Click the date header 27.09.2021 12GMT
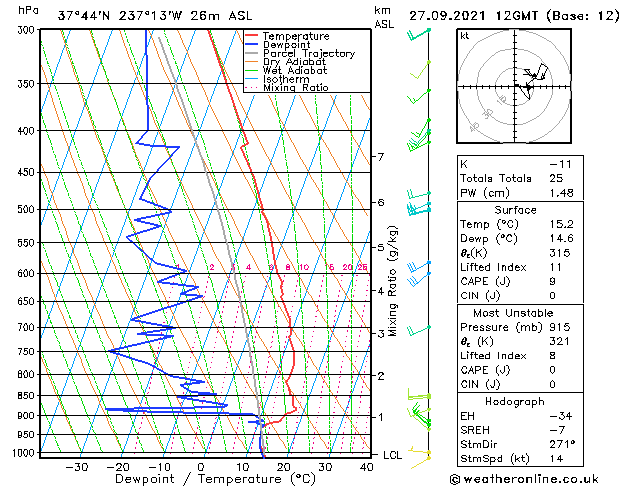Viewport: 629px width, 486px height. (473, 16)
